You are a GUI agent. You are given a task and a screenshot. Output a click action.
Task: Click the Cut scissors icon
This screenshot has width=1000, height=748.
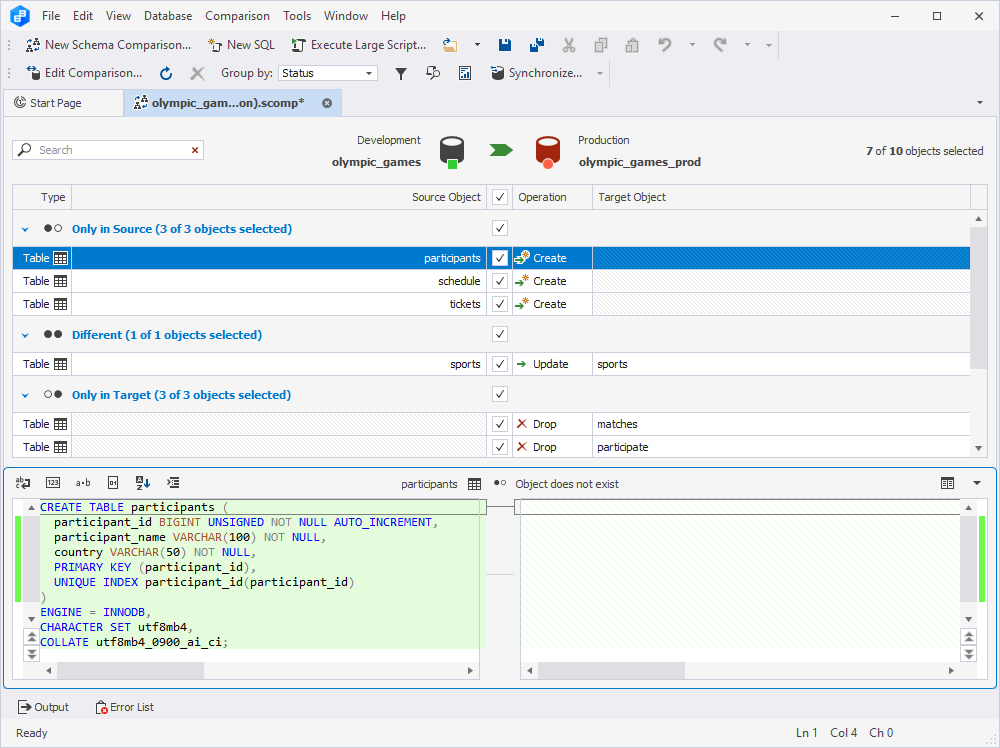click(569, 45)
